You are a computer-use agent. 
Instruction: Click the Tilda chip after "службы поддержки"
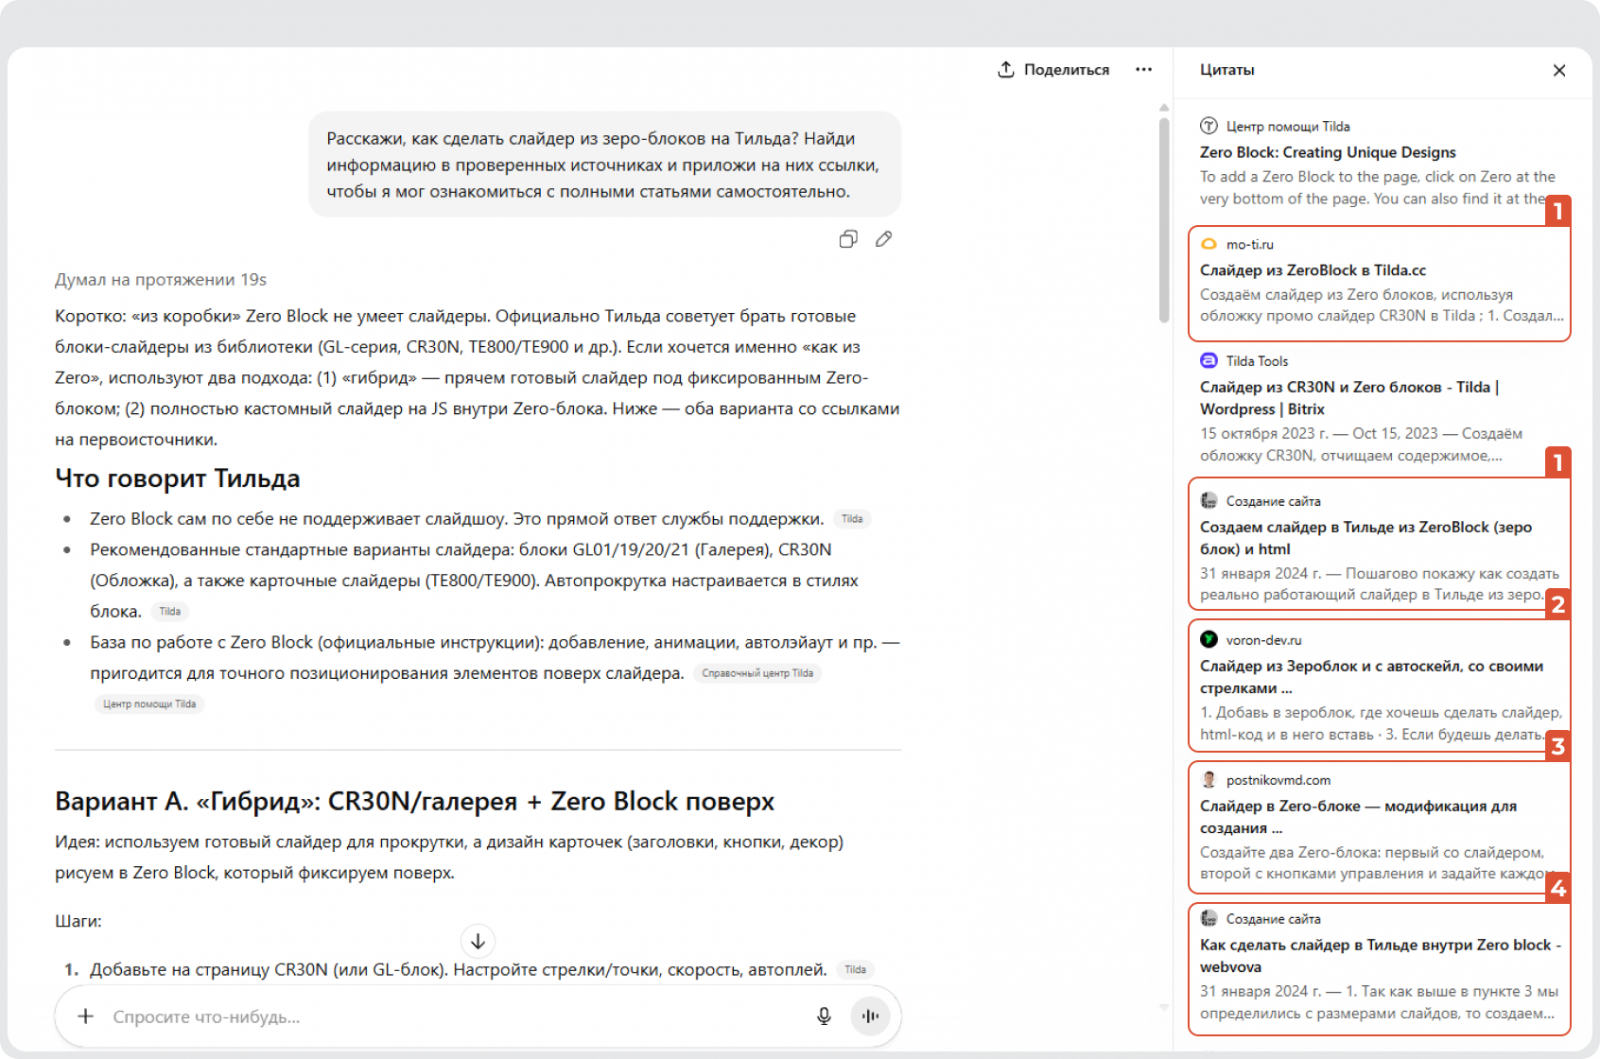click(852, 519)
